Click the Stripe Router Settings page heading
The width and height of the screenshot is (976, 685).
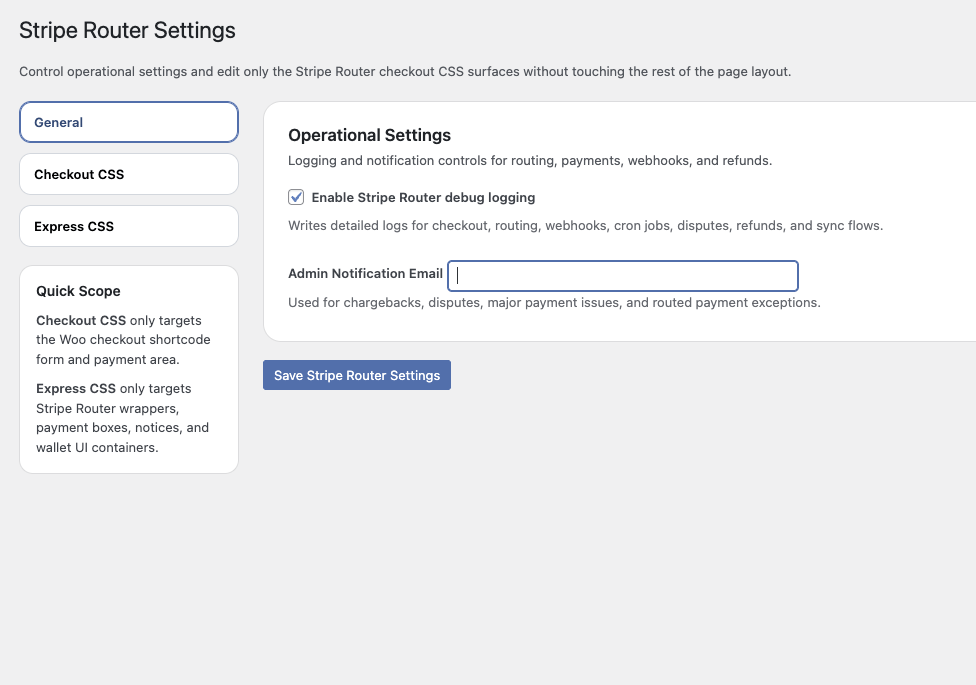(127, 30)
